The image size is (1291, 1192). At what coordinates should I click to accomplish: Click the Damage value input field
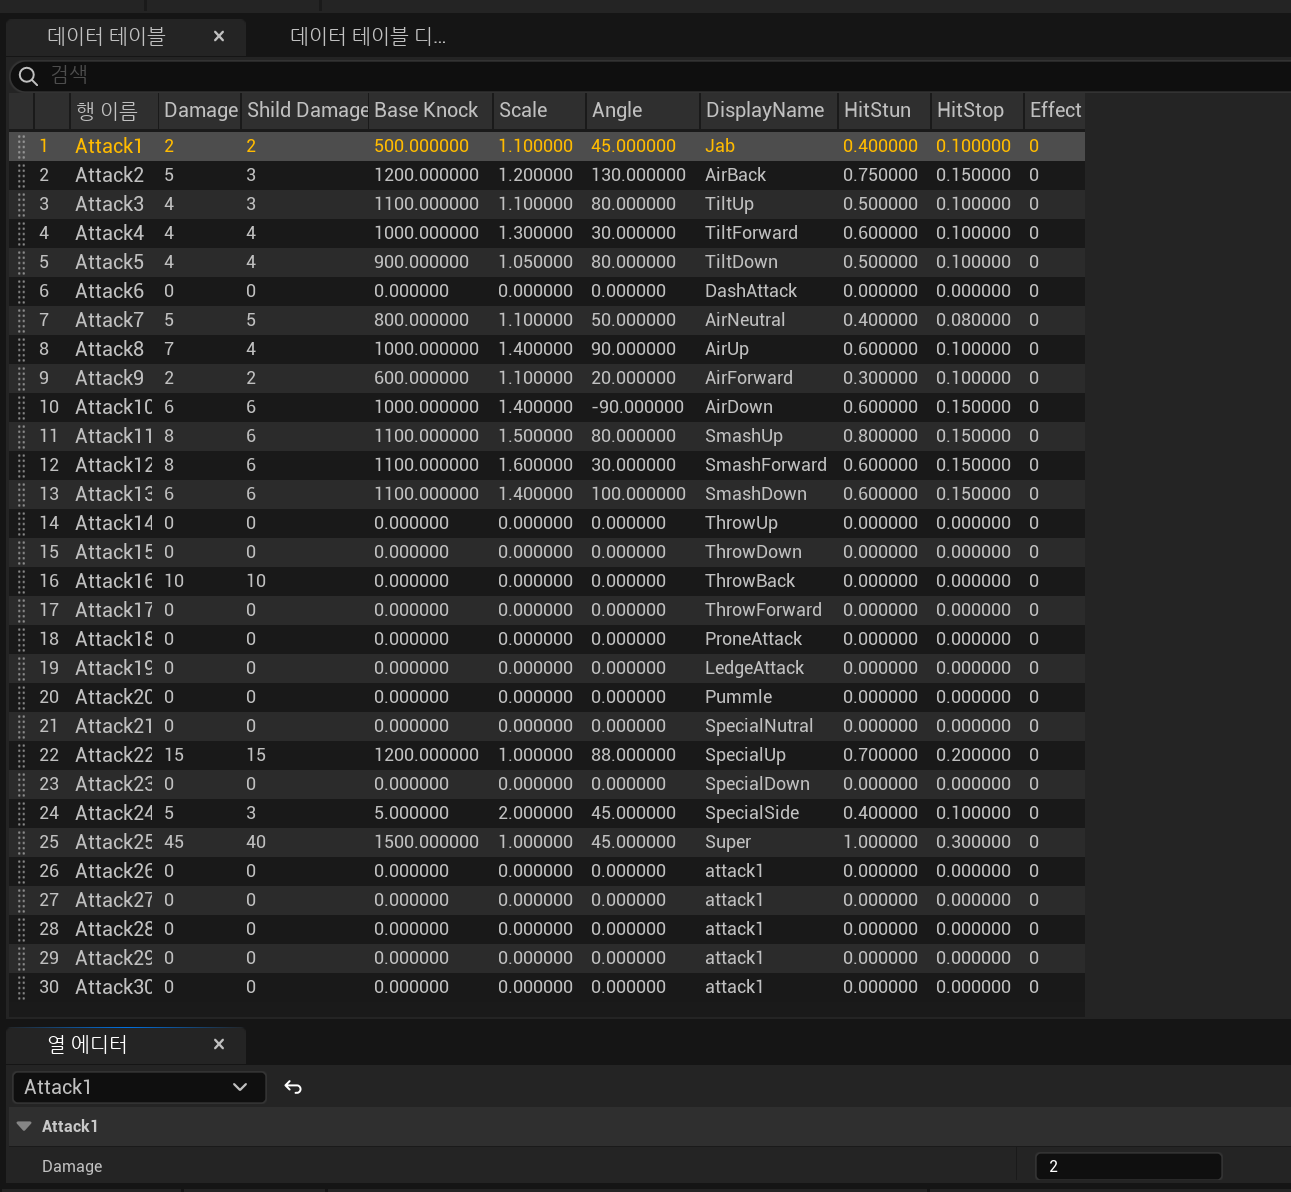coord(1129,1166)
